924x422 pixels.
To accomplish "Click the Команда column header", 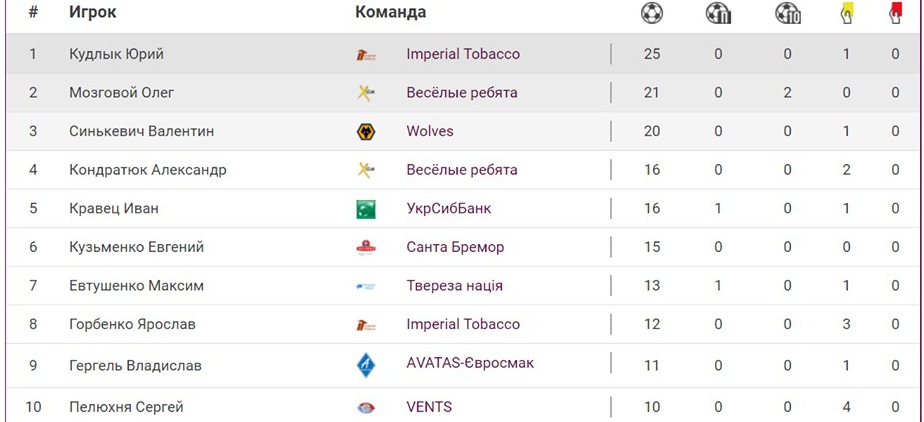I will click(390, 13).
